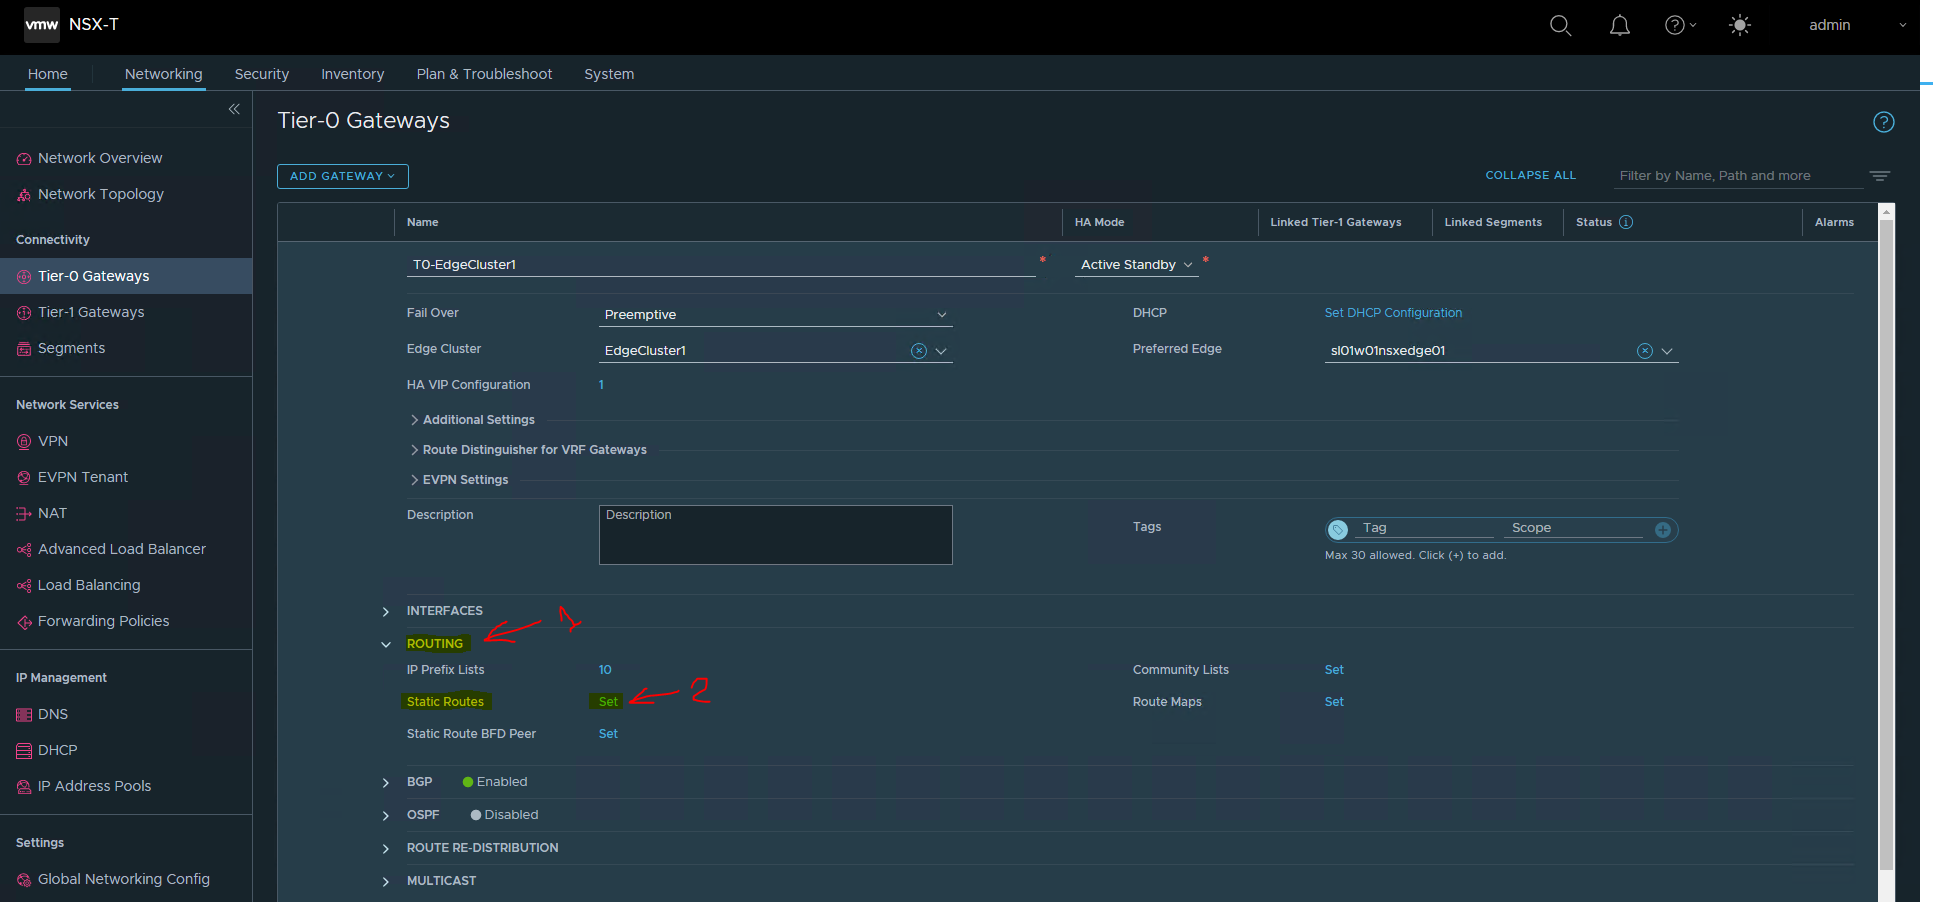Viewport: 1933px width, 902px height.
Task: Click Set next to Static Route BFD Peer
Action: coord(608,734)
